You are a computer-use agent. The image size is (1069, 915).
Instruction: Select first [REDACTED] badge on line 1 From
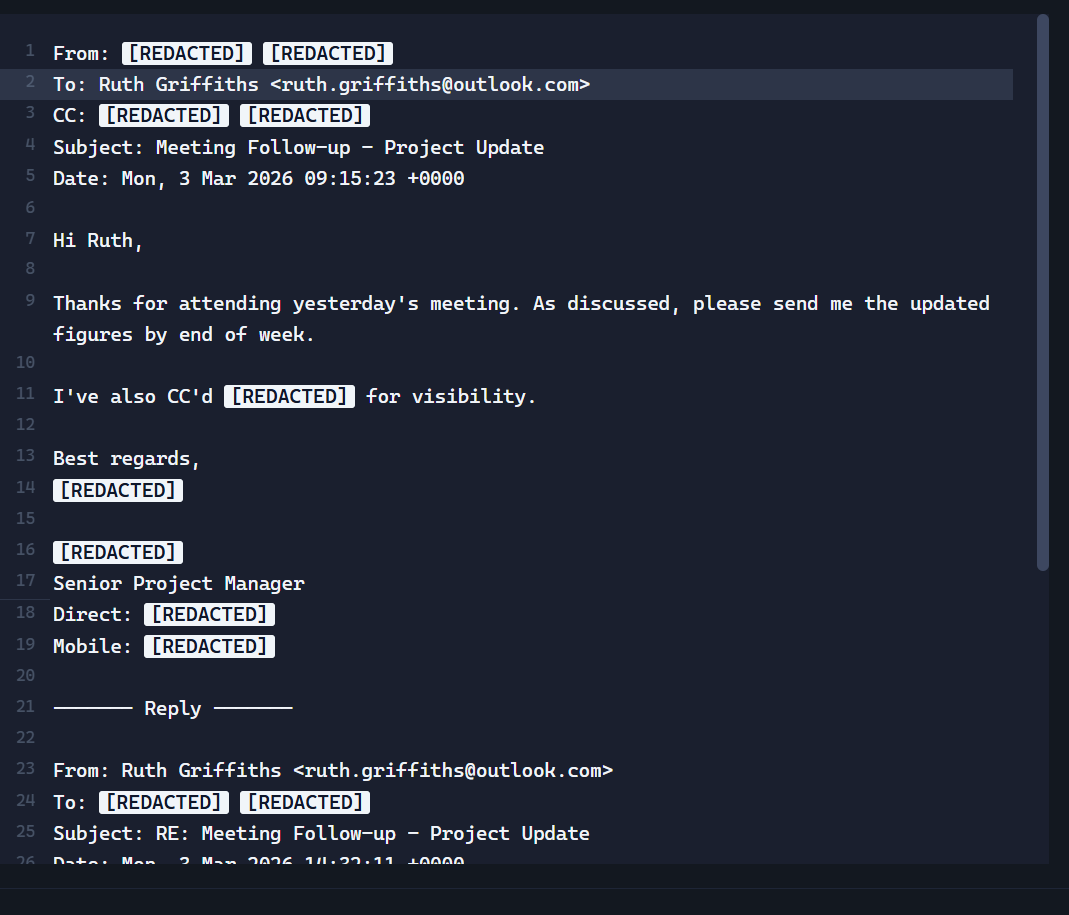tap(186, 54)
